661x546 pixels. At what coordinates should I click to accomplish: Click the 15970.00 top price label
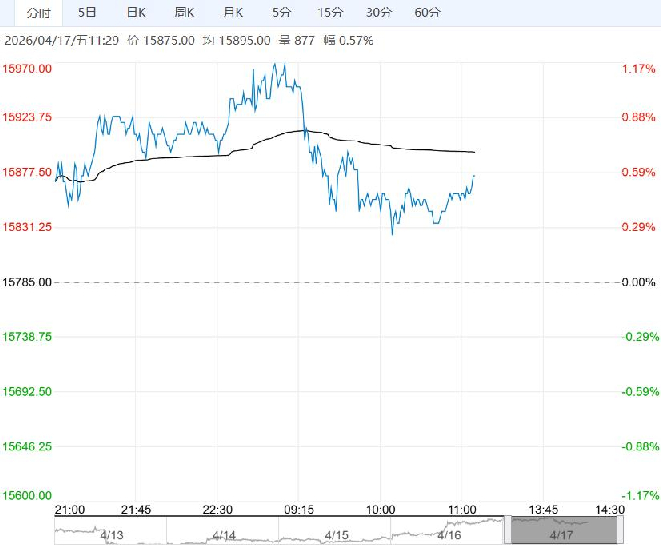[x=27, y=69]
